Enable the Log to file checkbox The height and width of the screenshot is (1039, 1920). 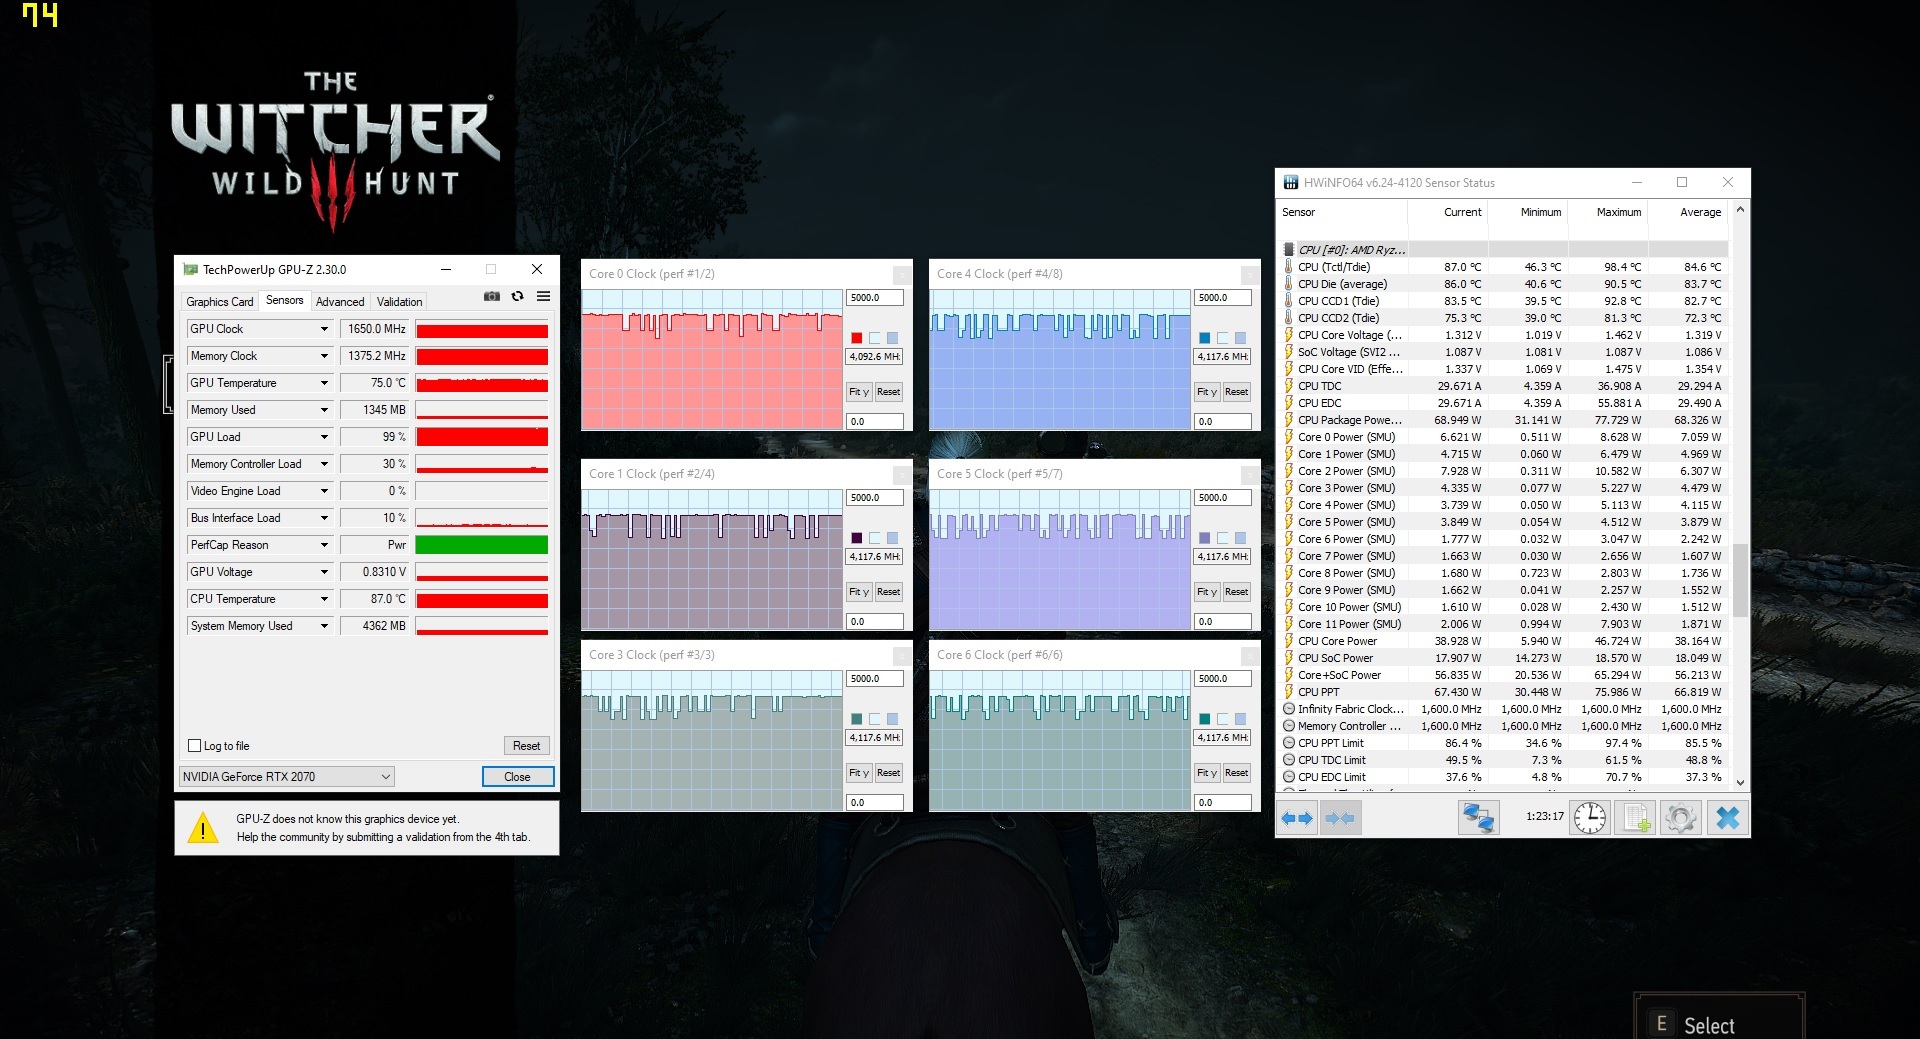pyautogui.click(x=195, y=746)
